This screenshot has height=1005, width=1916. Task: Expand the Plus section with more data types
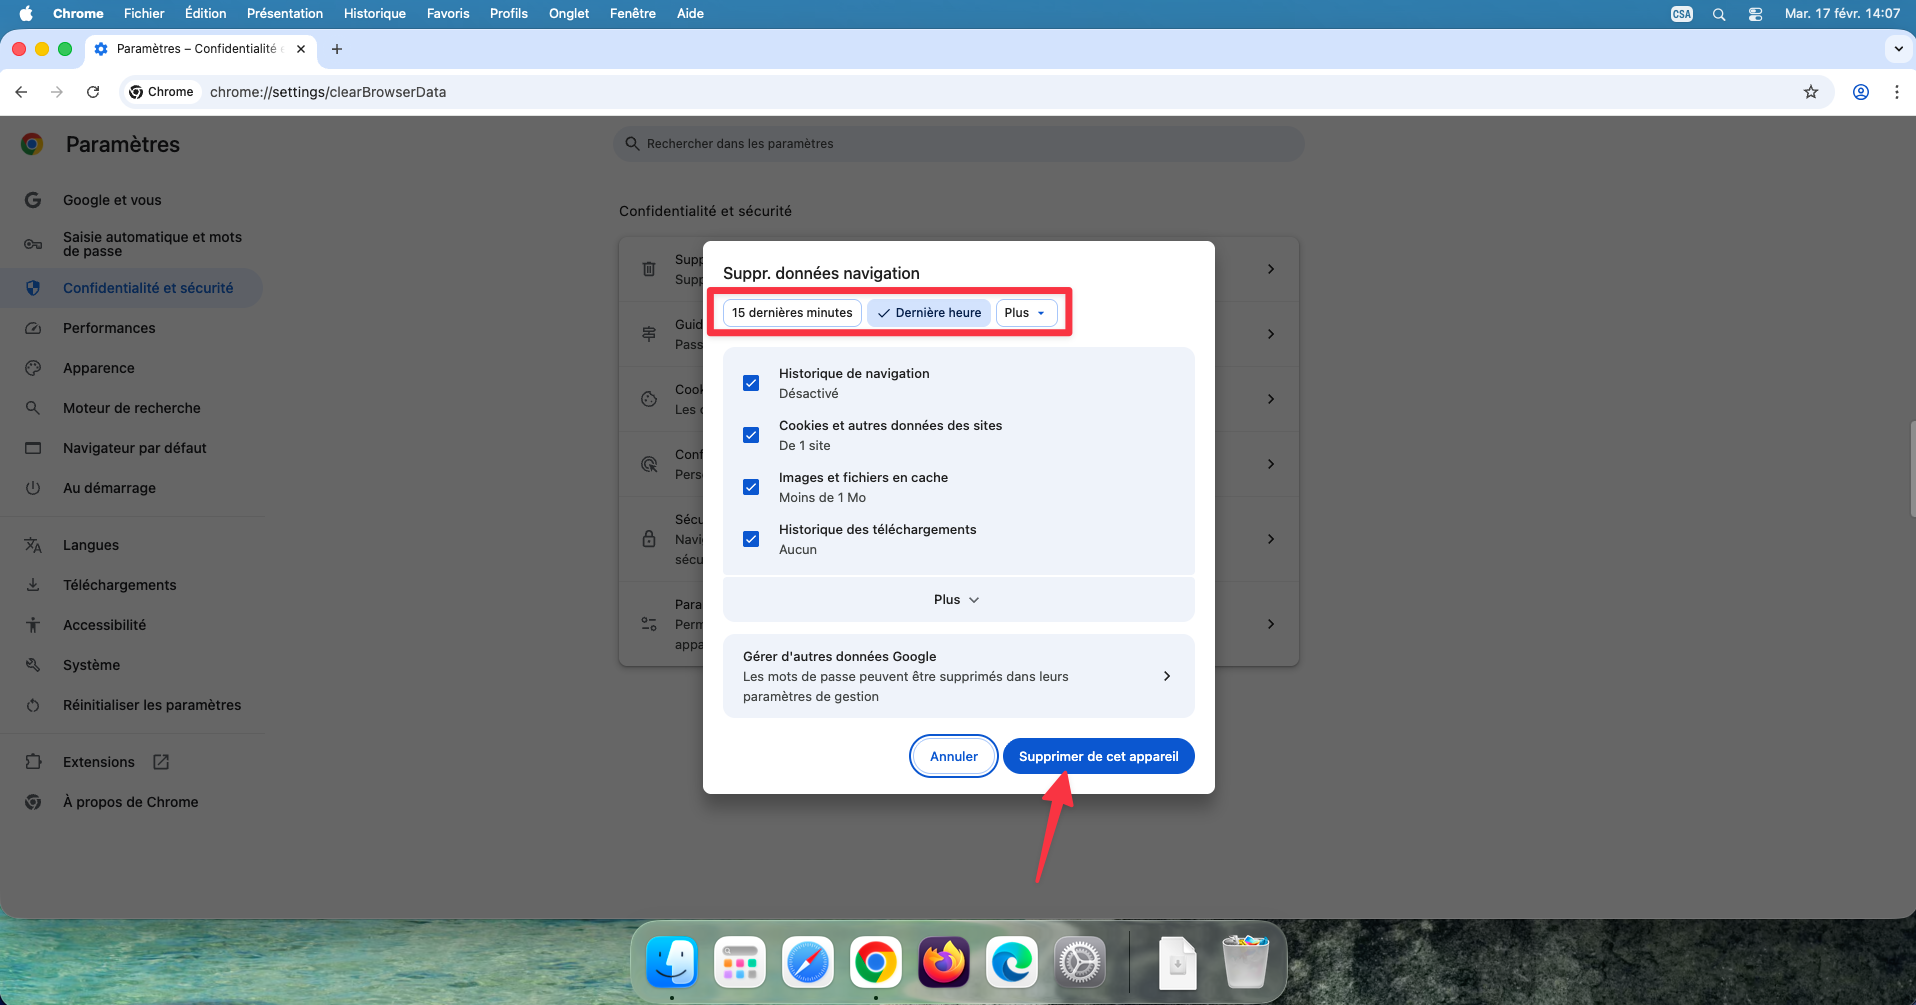tap(958, 600)
